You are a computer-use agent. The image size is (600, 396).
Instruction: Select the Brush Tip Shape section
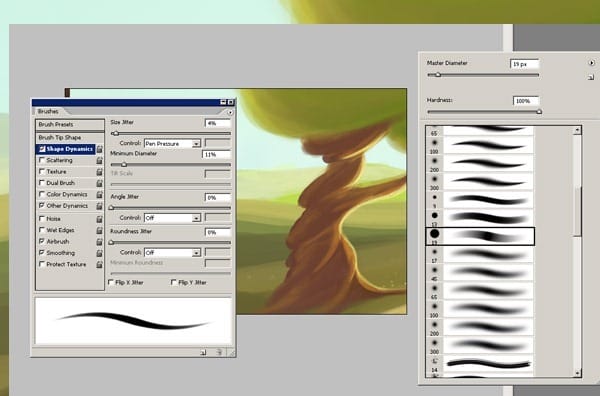(x=70, y=137)
